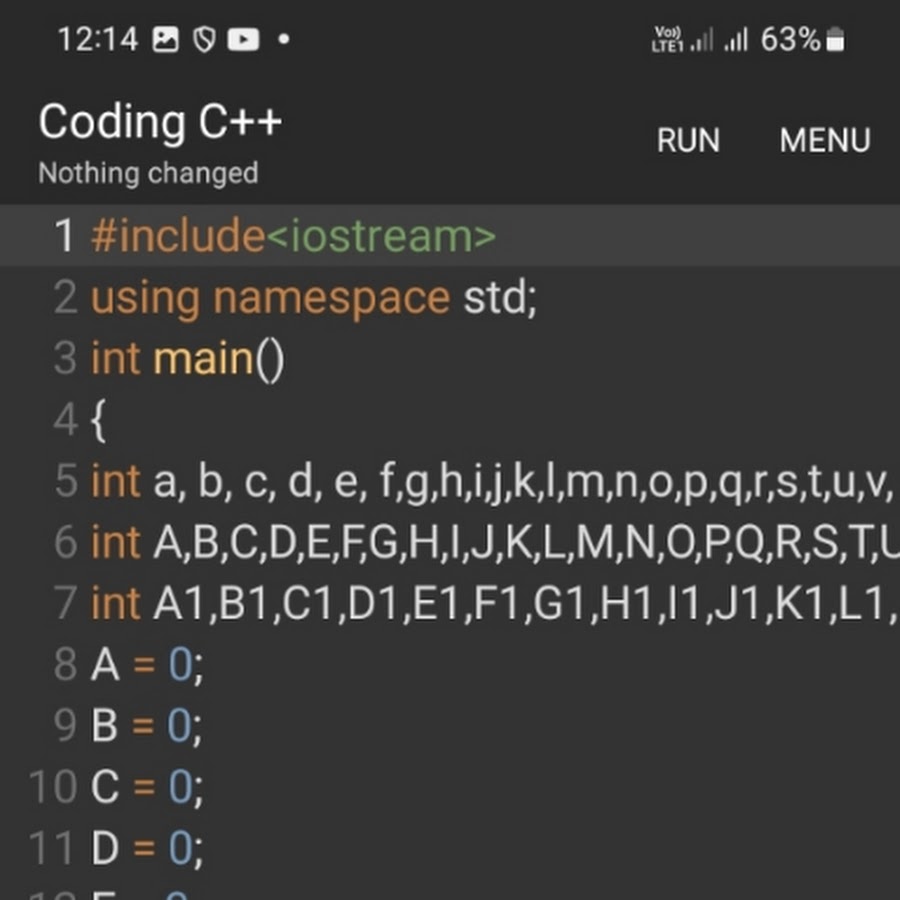This screenshot has width=900, height=900.
Task: Tap the shield notification icon in status bar
Action: pyautogui.click(x=204, y=40)
